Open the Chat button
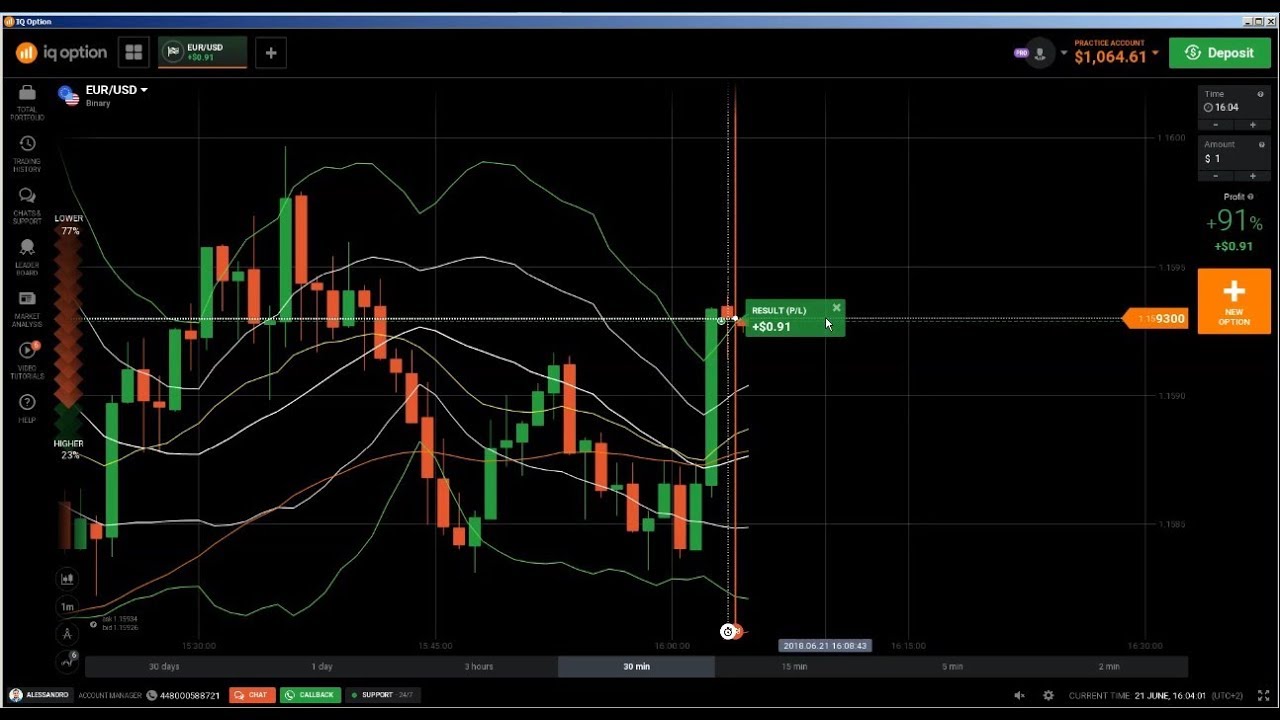Screen dimensions: 1280x720 point(251,695)
